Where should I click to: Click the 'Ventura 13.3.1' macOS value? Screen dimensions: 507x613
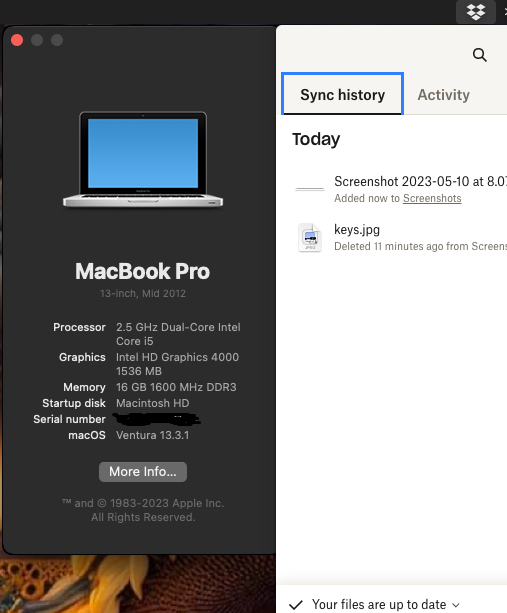point(152,435)
